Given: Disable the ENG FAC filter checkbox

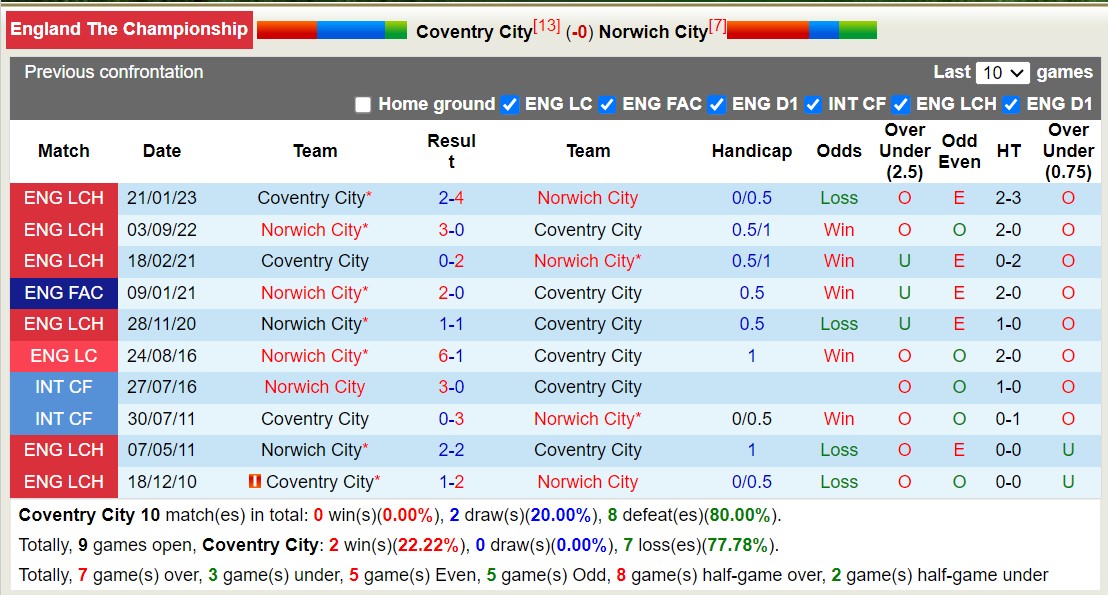Looking at the screenshot, I should click(x=607, y=104).
